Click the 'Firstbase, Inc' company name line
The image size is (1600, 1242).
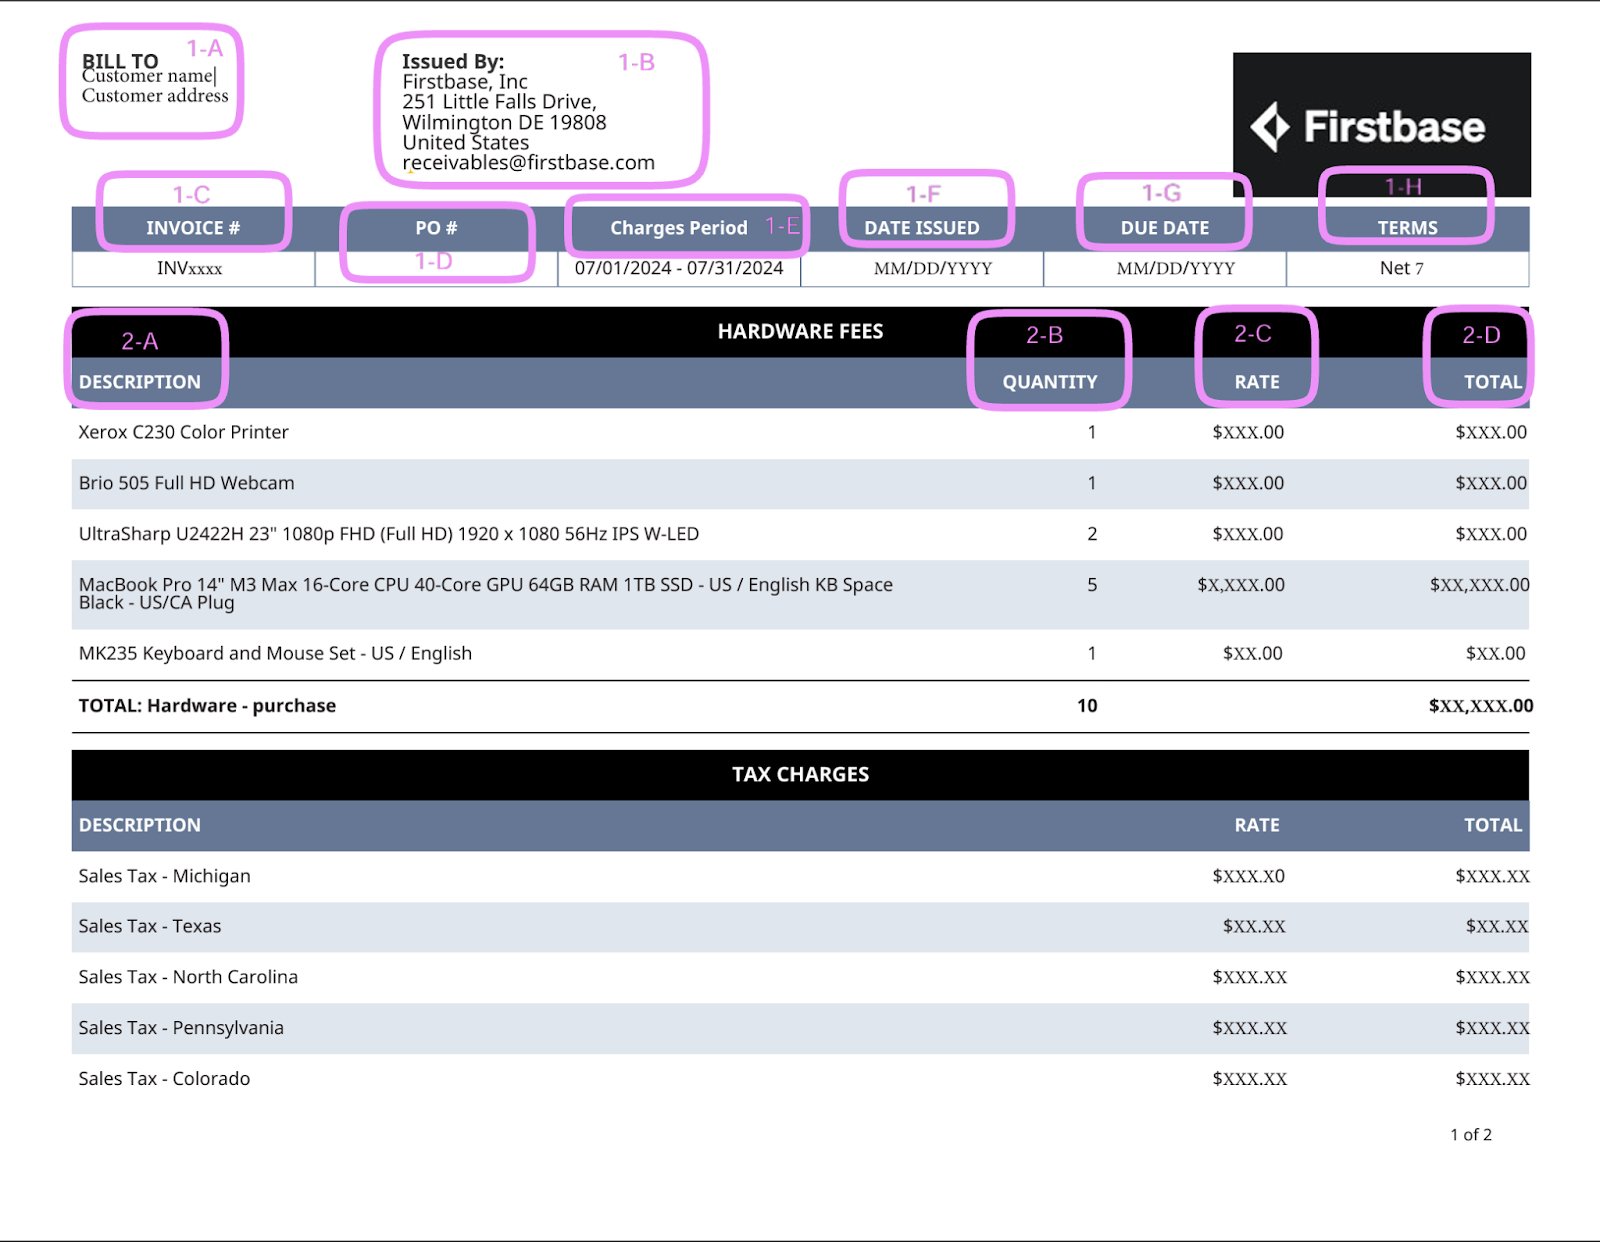pos(465,82)
